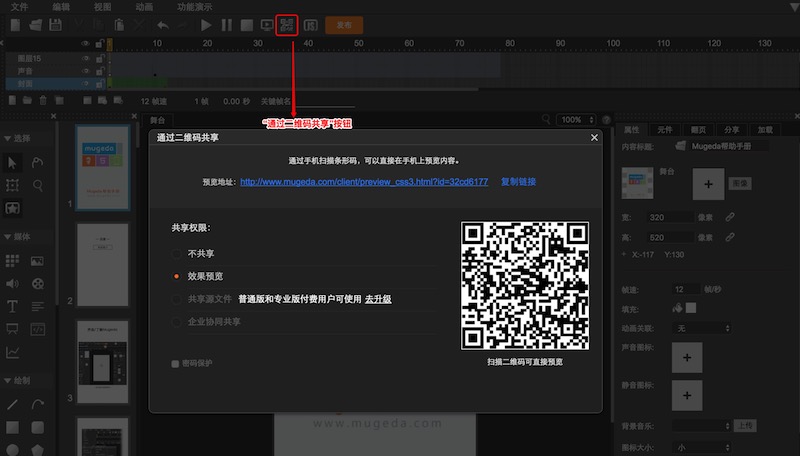Select the sound speaker tool

tap(12, 284)
